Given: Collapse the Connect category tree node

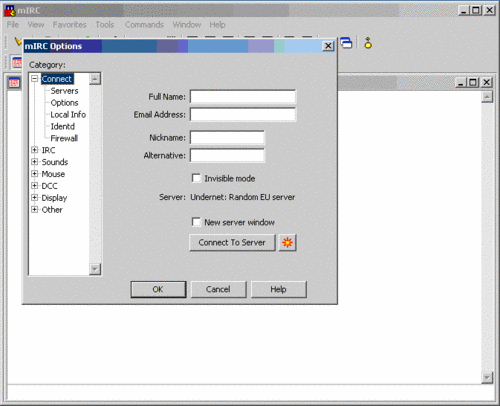Looking at the screenshot, I should pos(34,79).
